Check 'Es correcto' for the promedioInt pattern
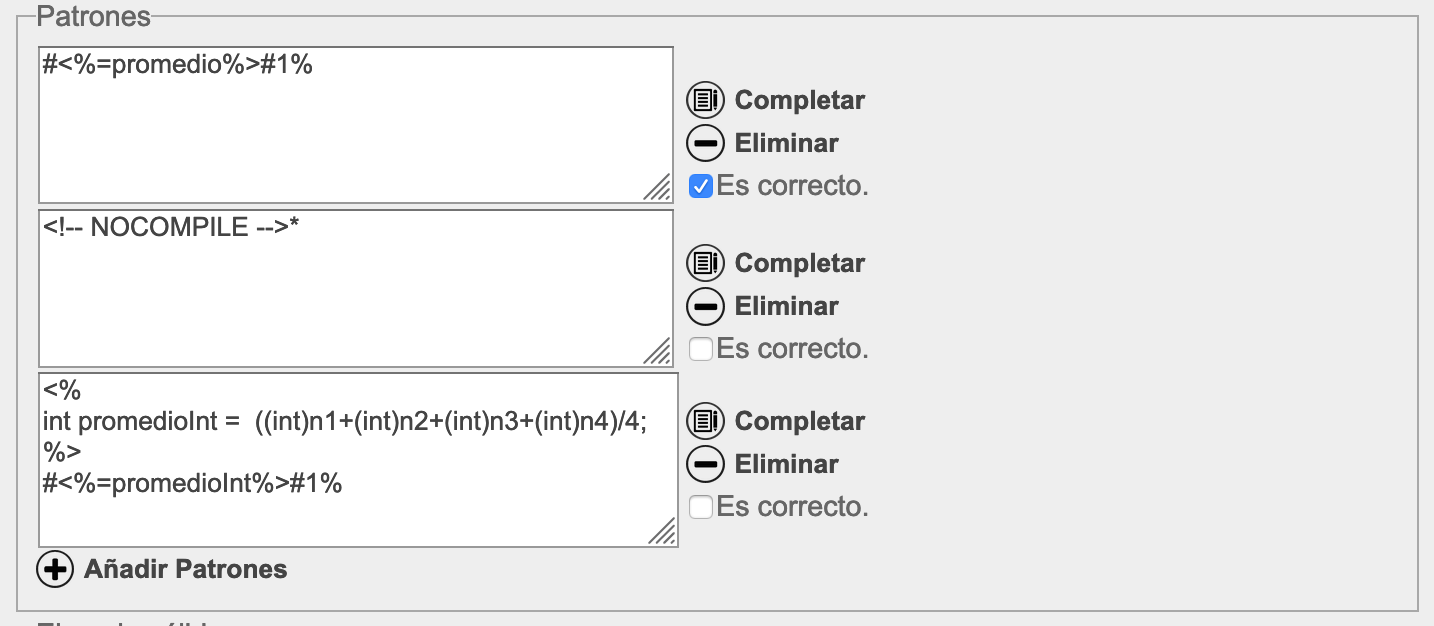Viewport: 1434px width, 626px height. (x=702, y=507)
